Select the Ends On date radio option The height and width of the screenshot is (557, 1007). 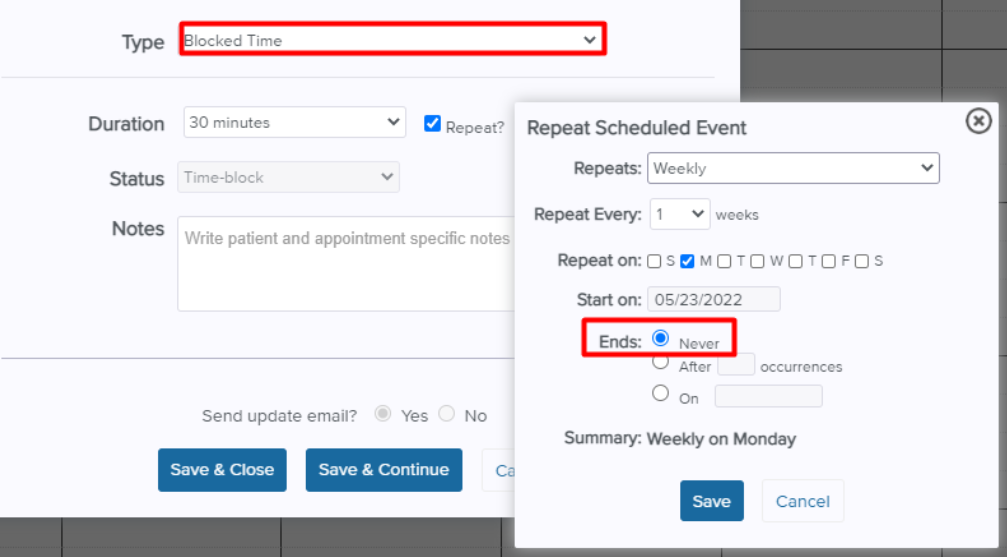click(x=660, y=393)
